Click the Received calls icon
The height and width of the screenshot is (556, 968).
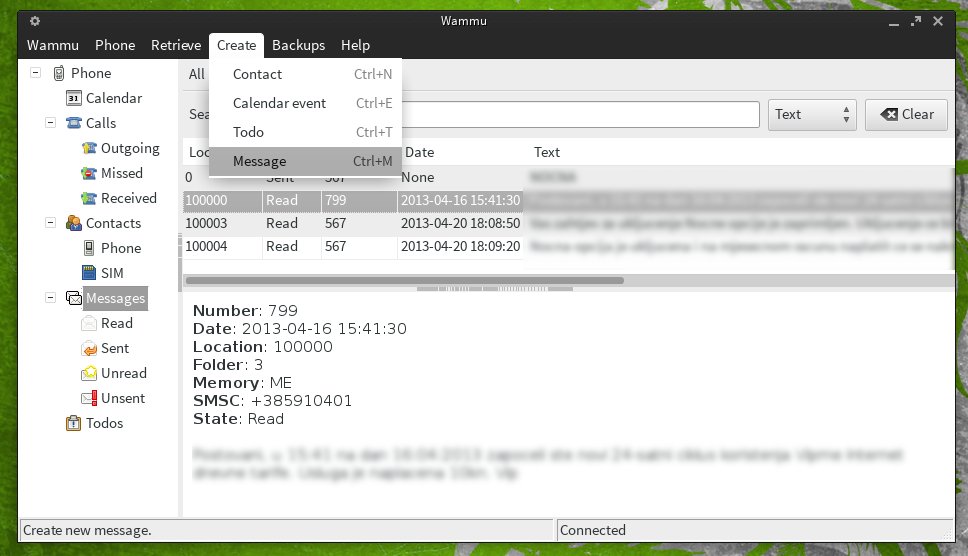point(89,198)
